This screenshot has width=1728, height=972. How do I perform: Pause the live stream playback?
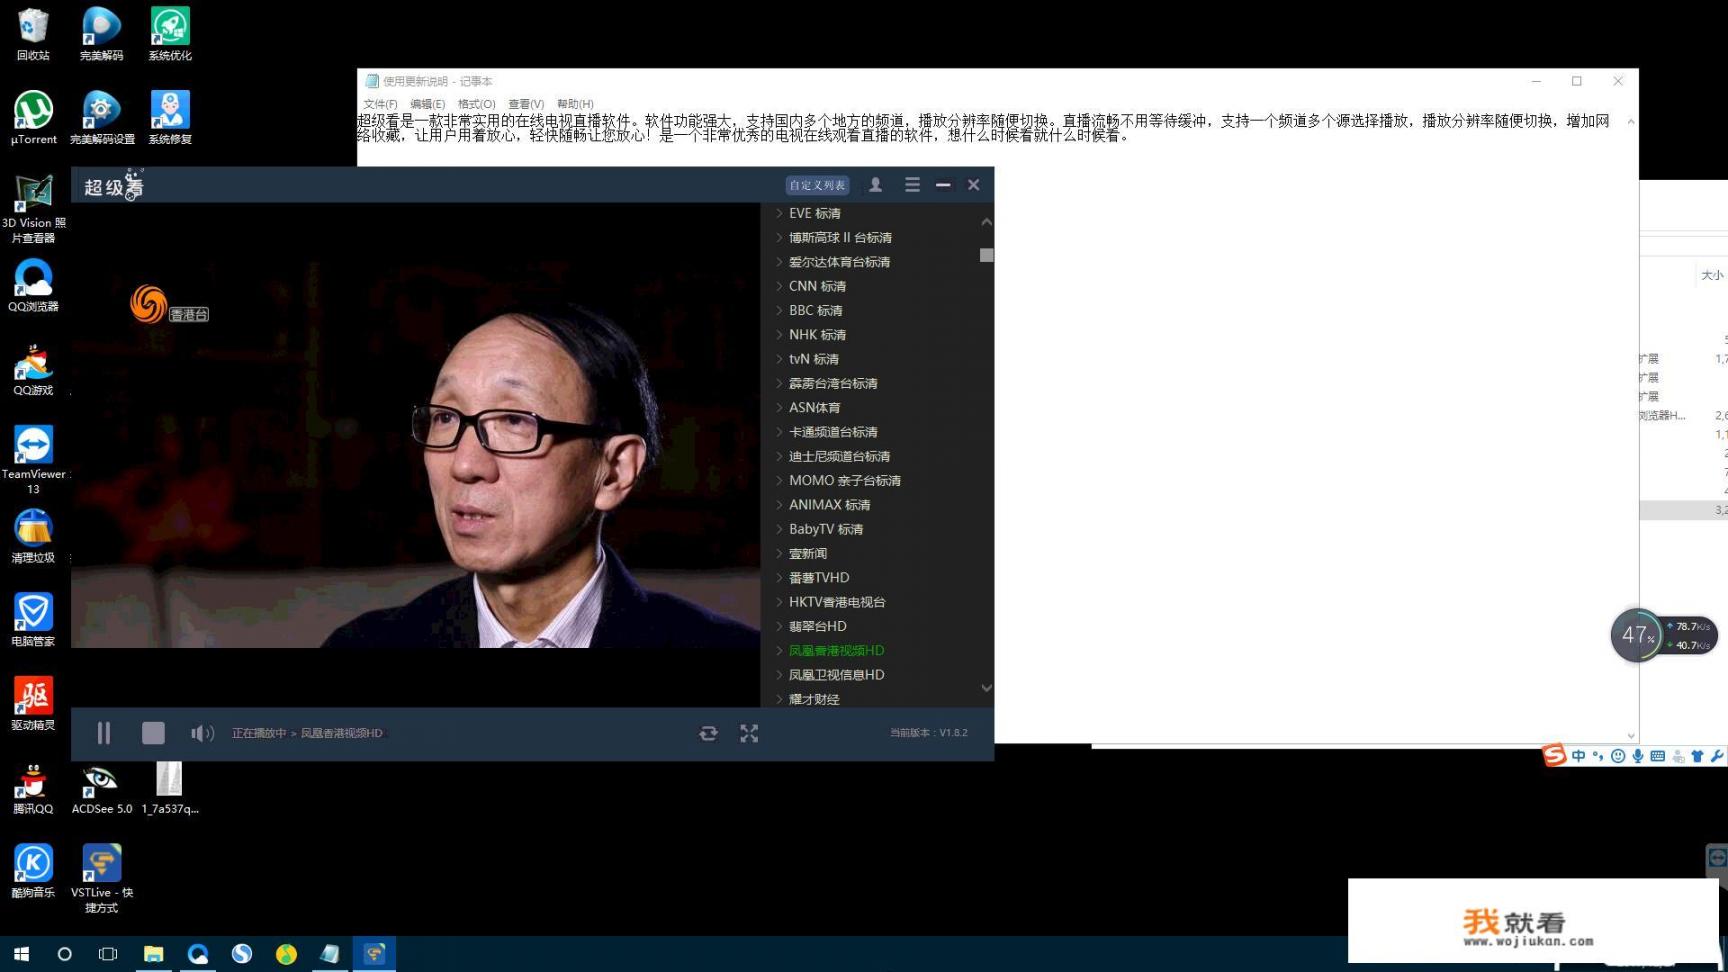point(104,733)
